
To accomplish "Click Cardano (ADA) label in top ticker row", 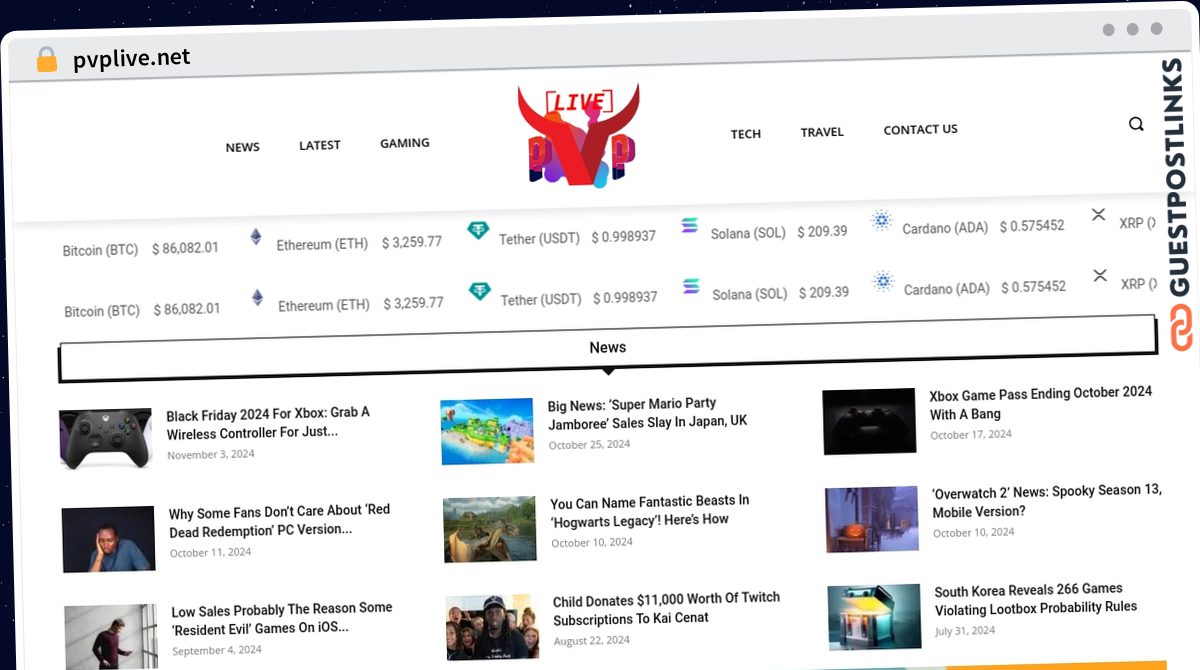I will pos(945,228).
